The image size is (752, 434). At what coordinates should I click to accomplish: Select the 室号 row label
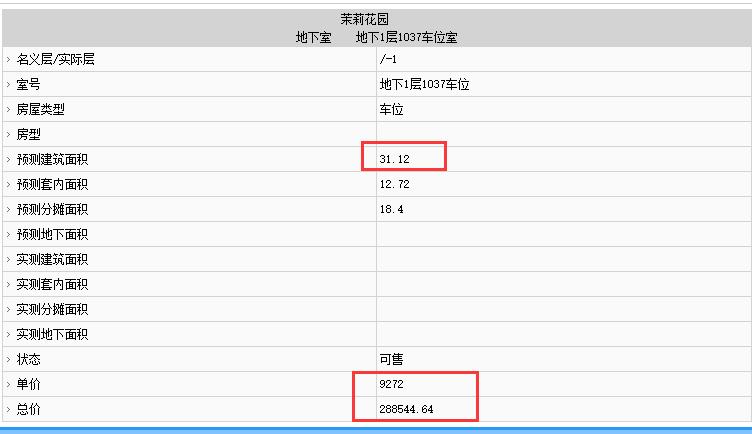[x=28, y=84]
